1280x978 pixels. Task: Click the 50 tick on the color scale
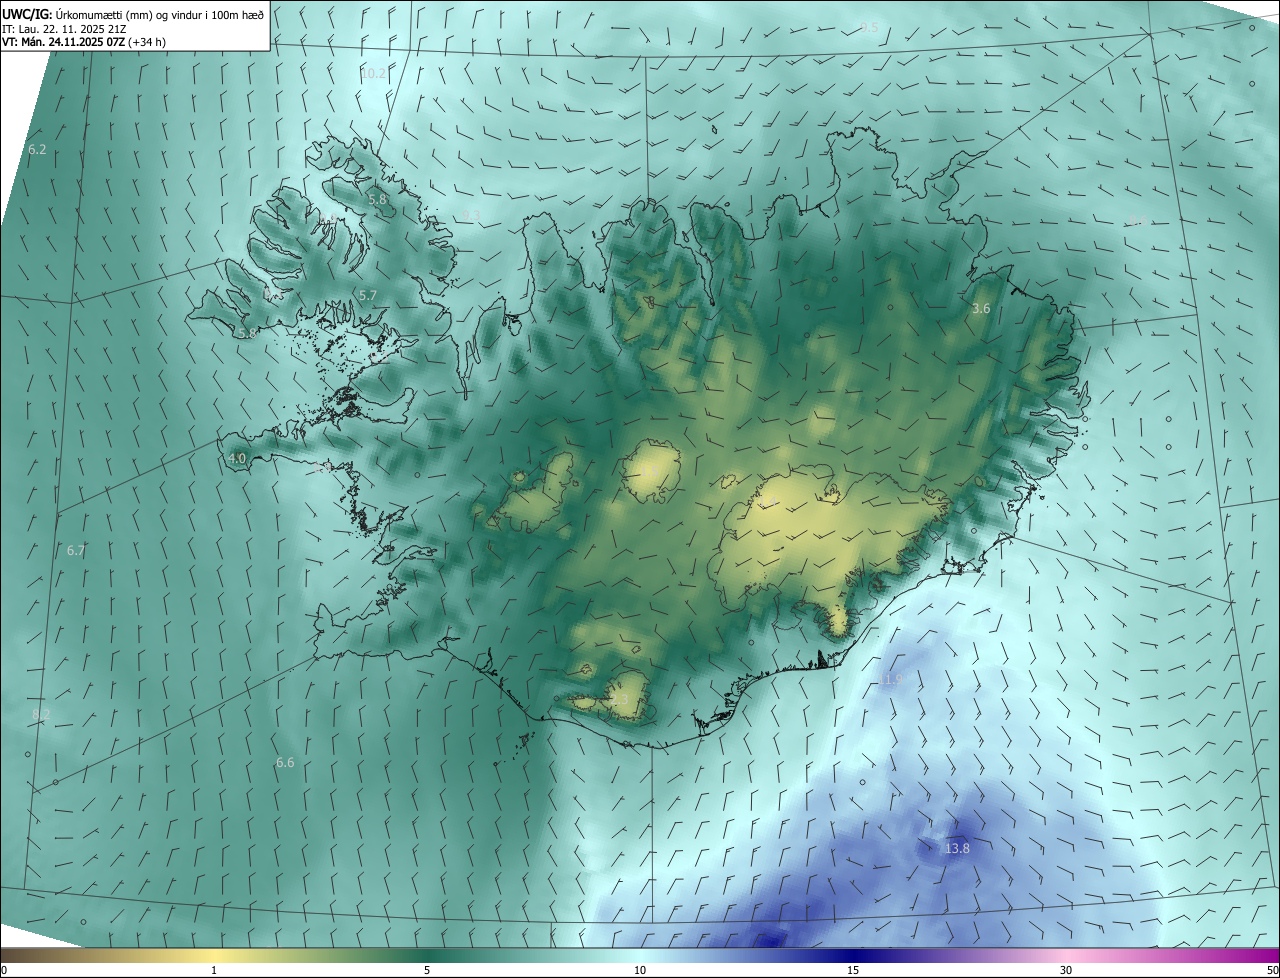coord(1272,970)
